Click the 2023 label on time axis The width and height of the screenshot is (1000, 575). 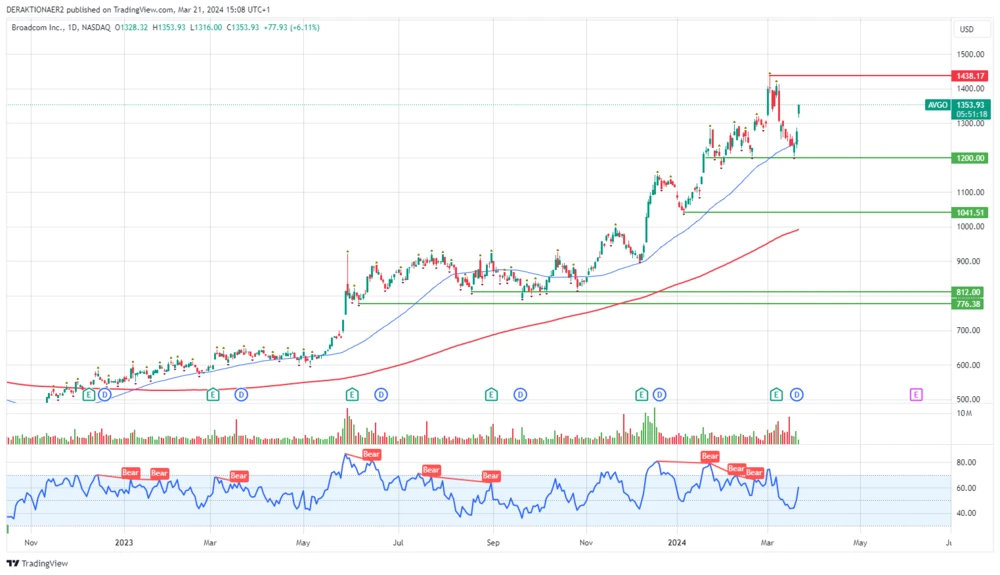(124, 542)
